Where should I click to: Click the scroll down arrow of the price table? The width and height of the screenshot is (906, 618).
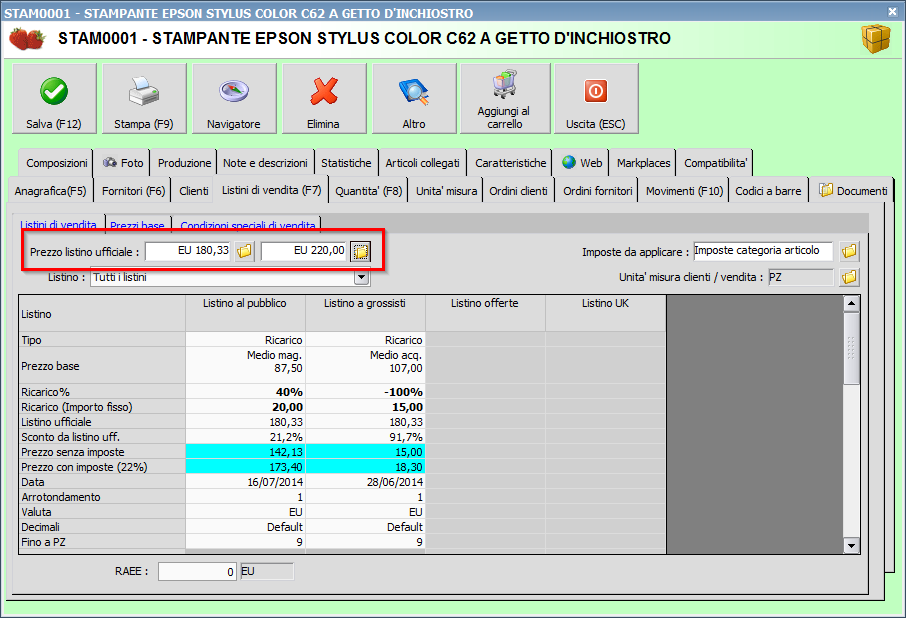pyautogui.click(x=851, y=545)
